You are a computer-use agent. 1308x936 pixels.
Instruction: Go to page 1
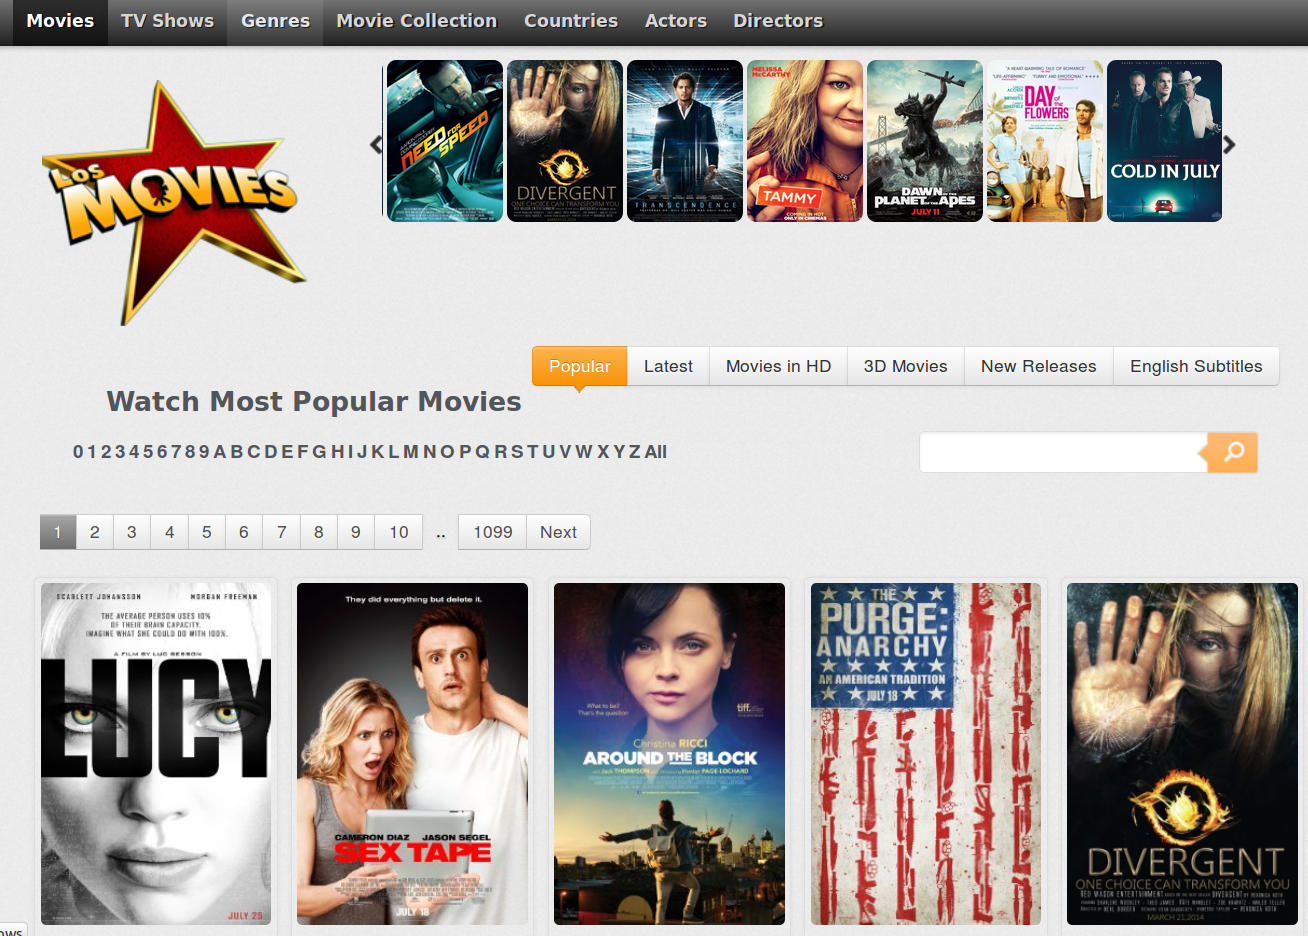58,532
